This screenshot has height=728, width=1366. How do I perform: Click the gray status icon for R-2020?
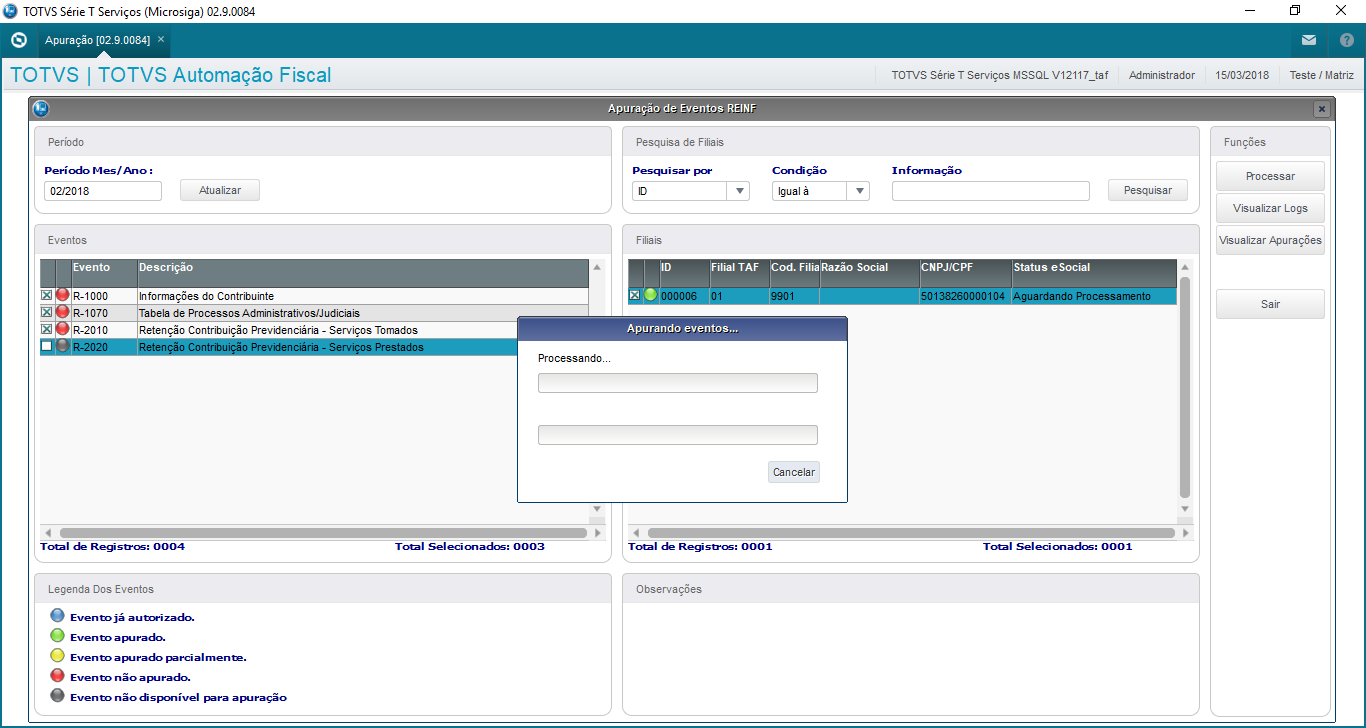pos(63,347)
